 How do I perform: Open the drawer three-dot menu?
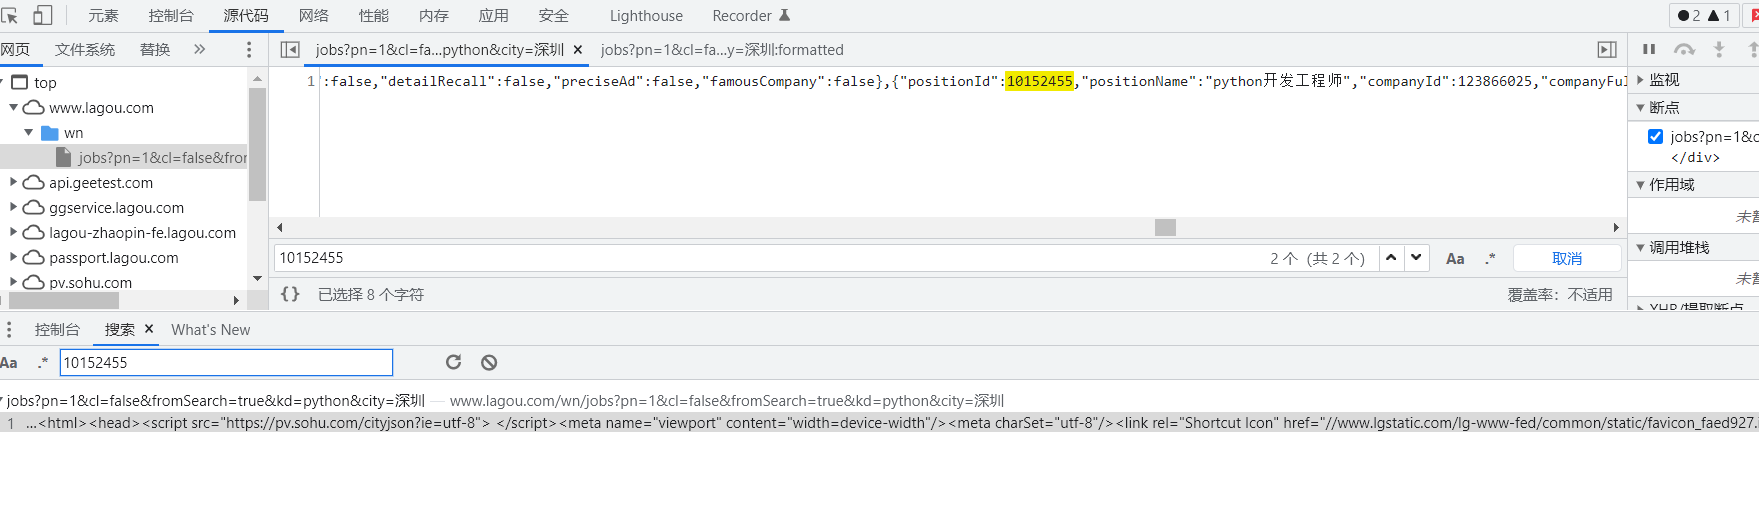9,329
